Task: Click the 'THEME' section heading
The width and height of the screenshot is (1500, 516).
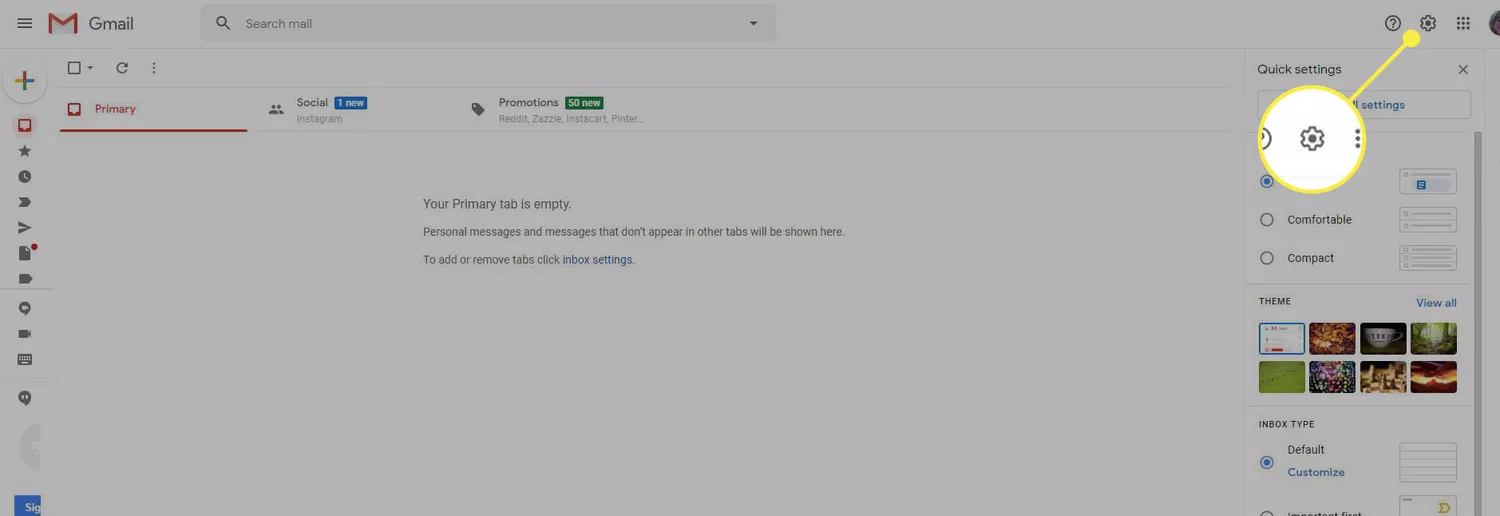Action: tap(1275, 301)
